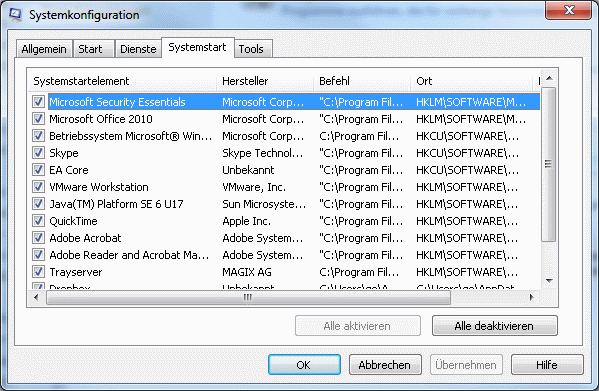599x391 pixels.
Task: Disable Betriebssystem Microsoft Win startup checkbox
Action: coord(38,136)
